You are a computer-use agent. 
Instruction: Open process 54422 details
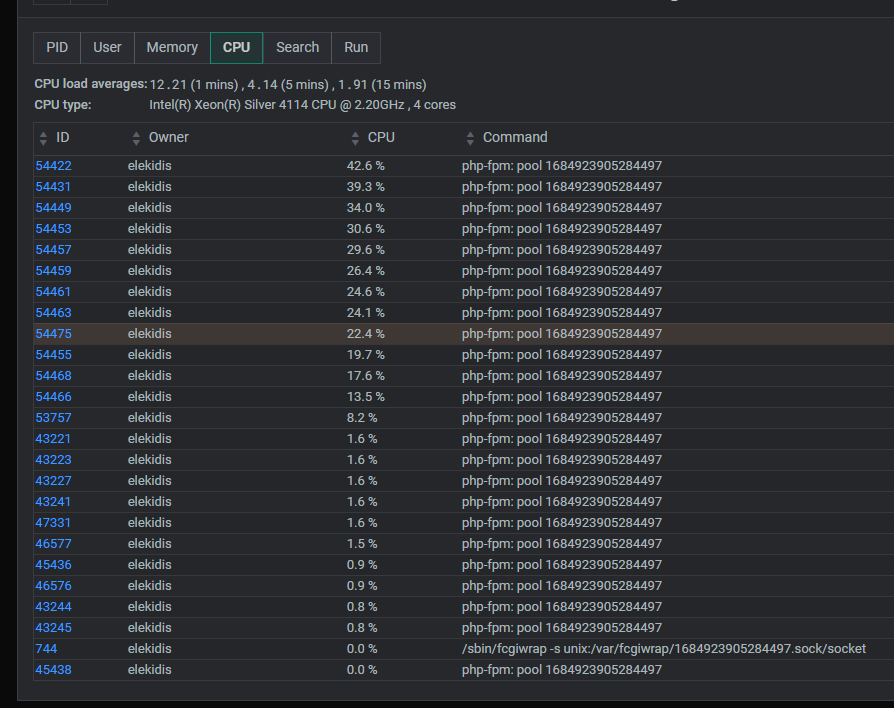tap(54, 166)
